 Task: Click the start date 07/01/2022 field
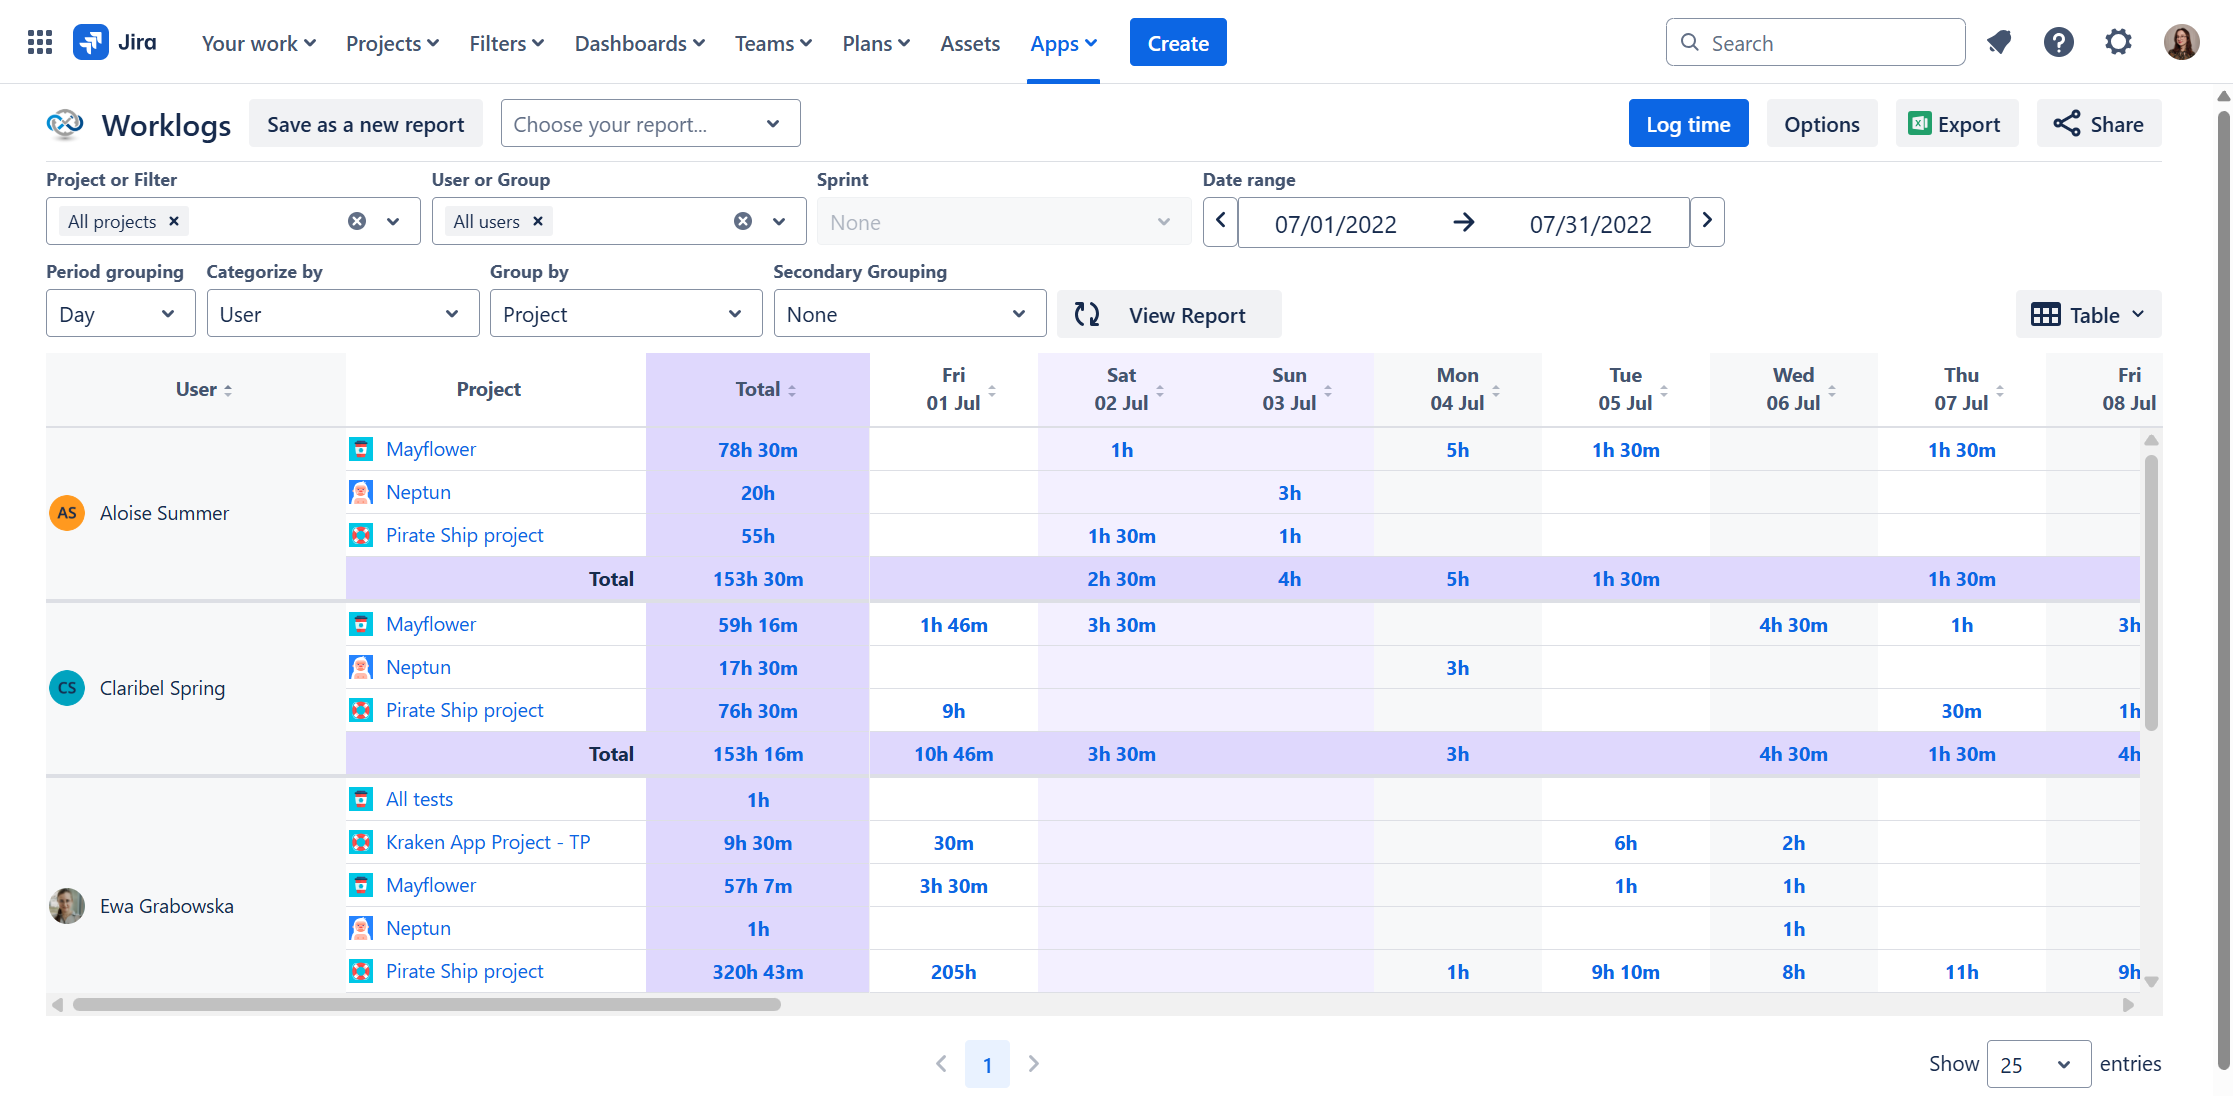click(x=1335, y=224)
